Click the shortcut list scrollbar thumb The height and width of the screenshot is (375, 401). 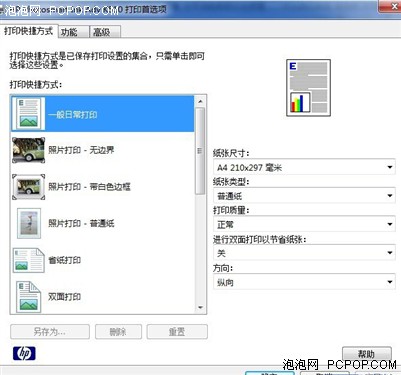[200, 151]
